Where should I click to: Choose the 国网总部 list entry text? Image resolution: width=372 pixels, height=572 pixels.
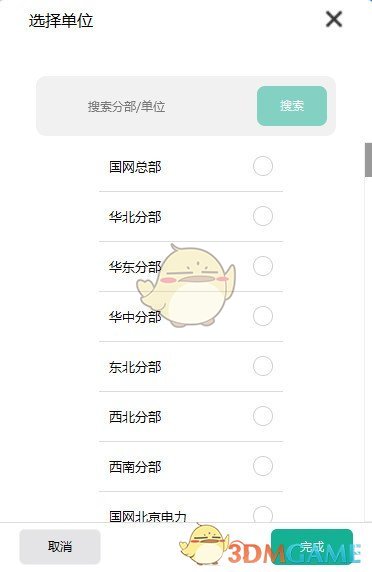click(x=135, y=167)
